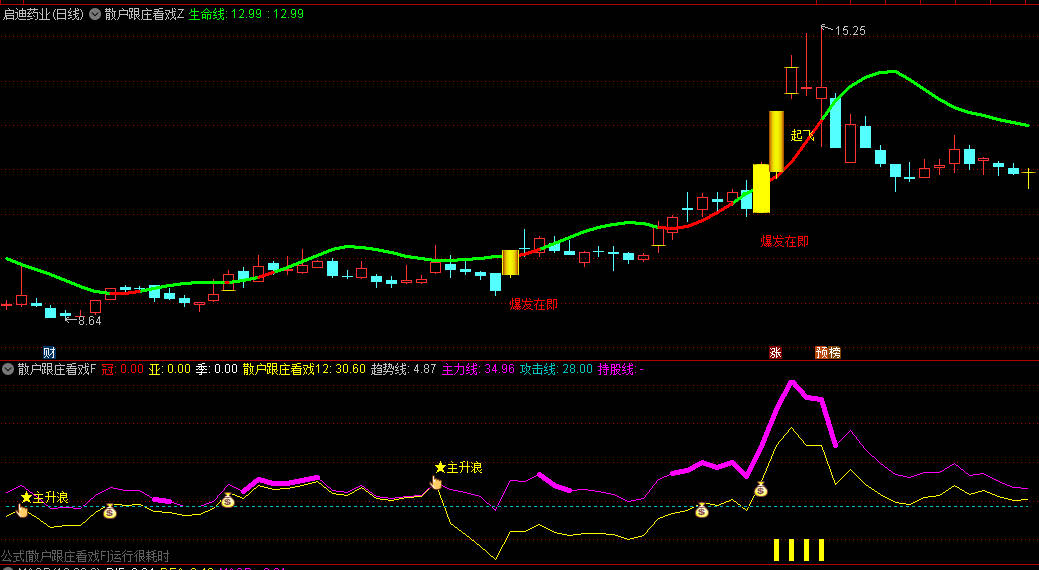Click the 启迪药业(日线) chart title
Viewport: 1039px width, 570px height.
coord(43,14)
